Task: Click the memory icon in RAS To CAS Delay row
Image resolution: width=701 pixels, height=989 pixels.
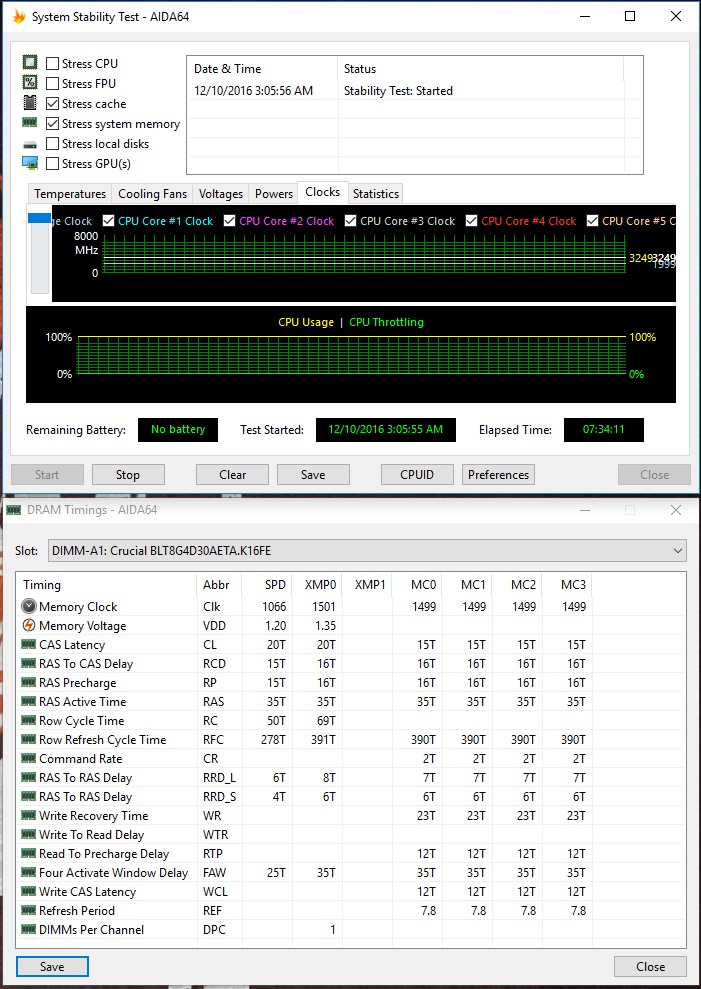Action: 28,663
